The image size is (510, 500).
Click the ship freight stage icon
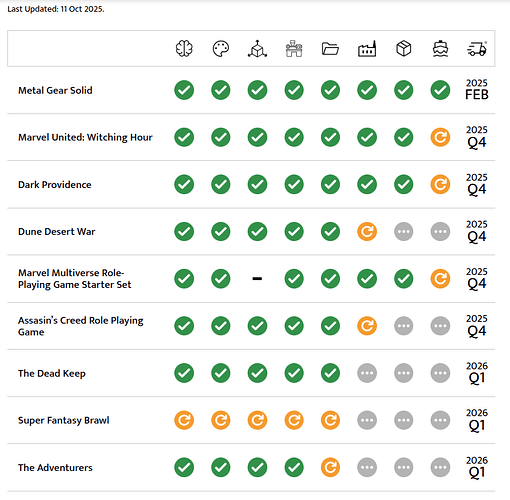440,49
